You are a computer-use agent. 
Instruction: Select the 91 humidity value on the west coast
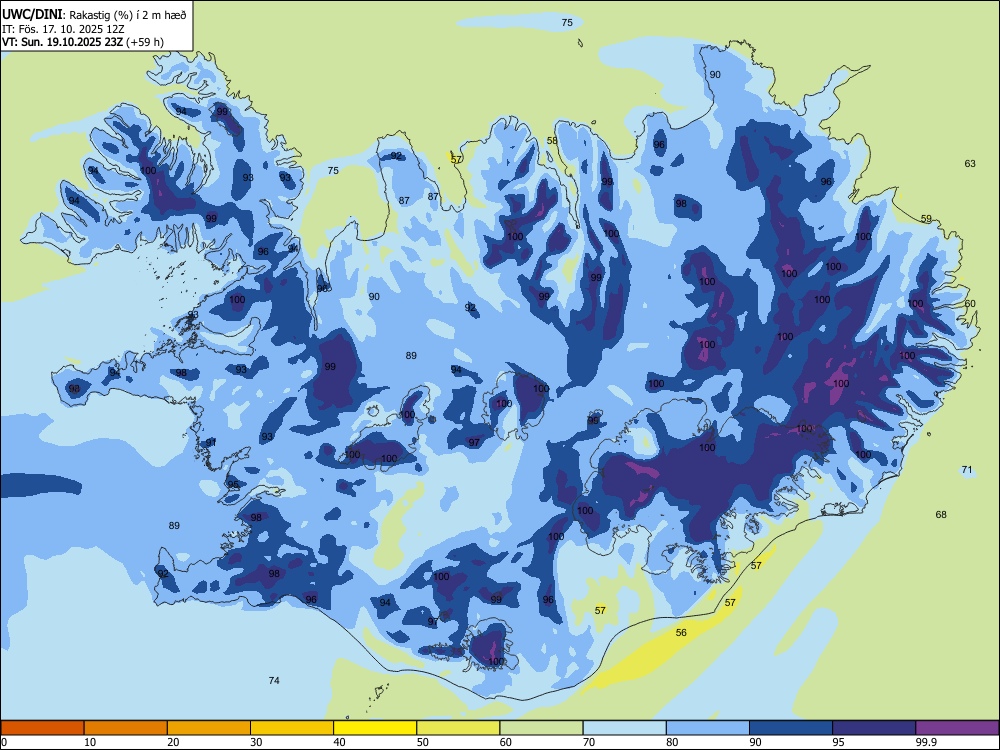pyautogui.click(x=211, y=443)
